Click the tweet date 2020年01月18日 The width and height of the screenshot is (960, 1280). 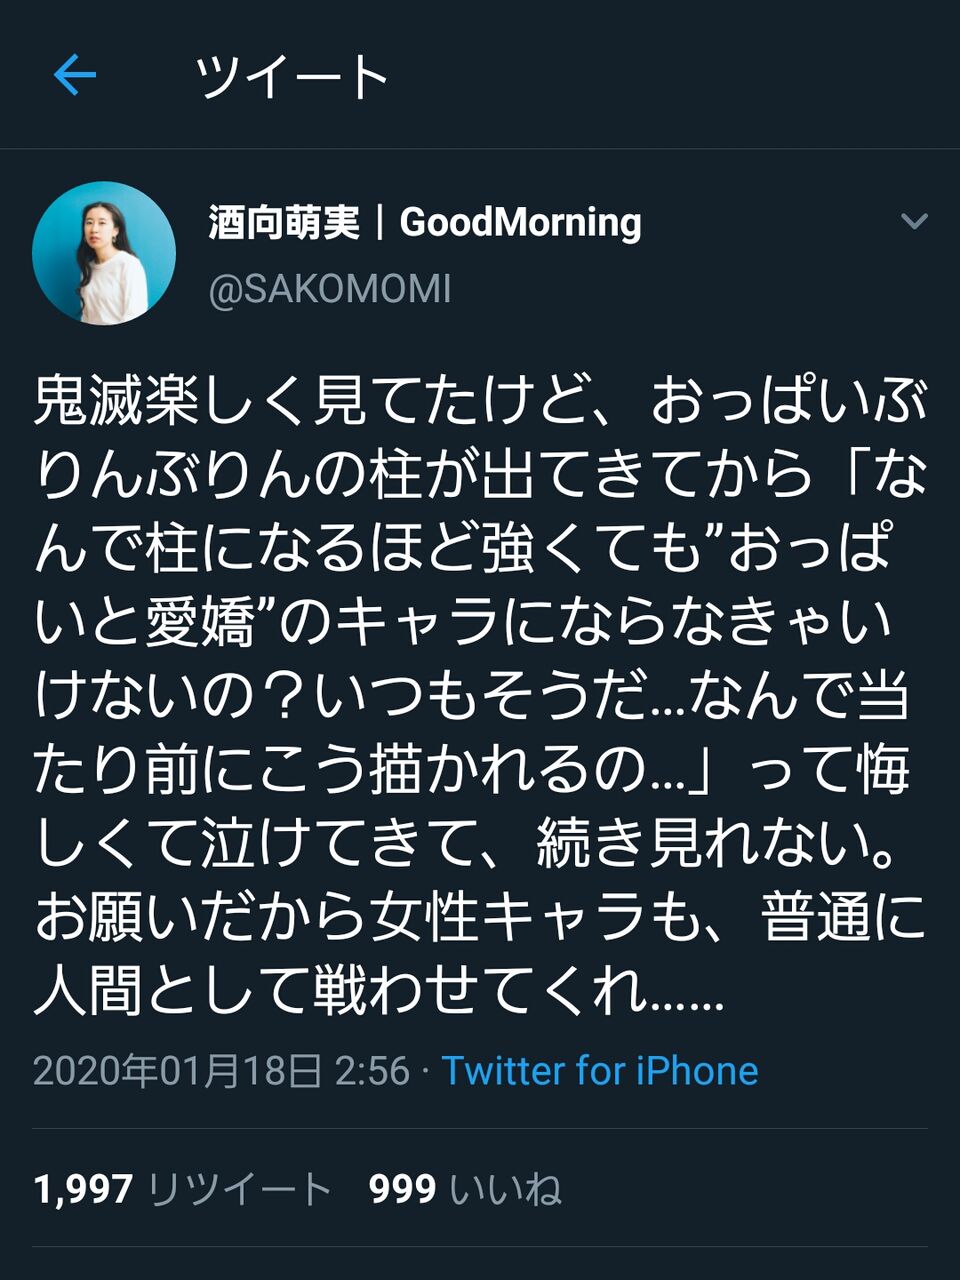[x=178, y=1070]
